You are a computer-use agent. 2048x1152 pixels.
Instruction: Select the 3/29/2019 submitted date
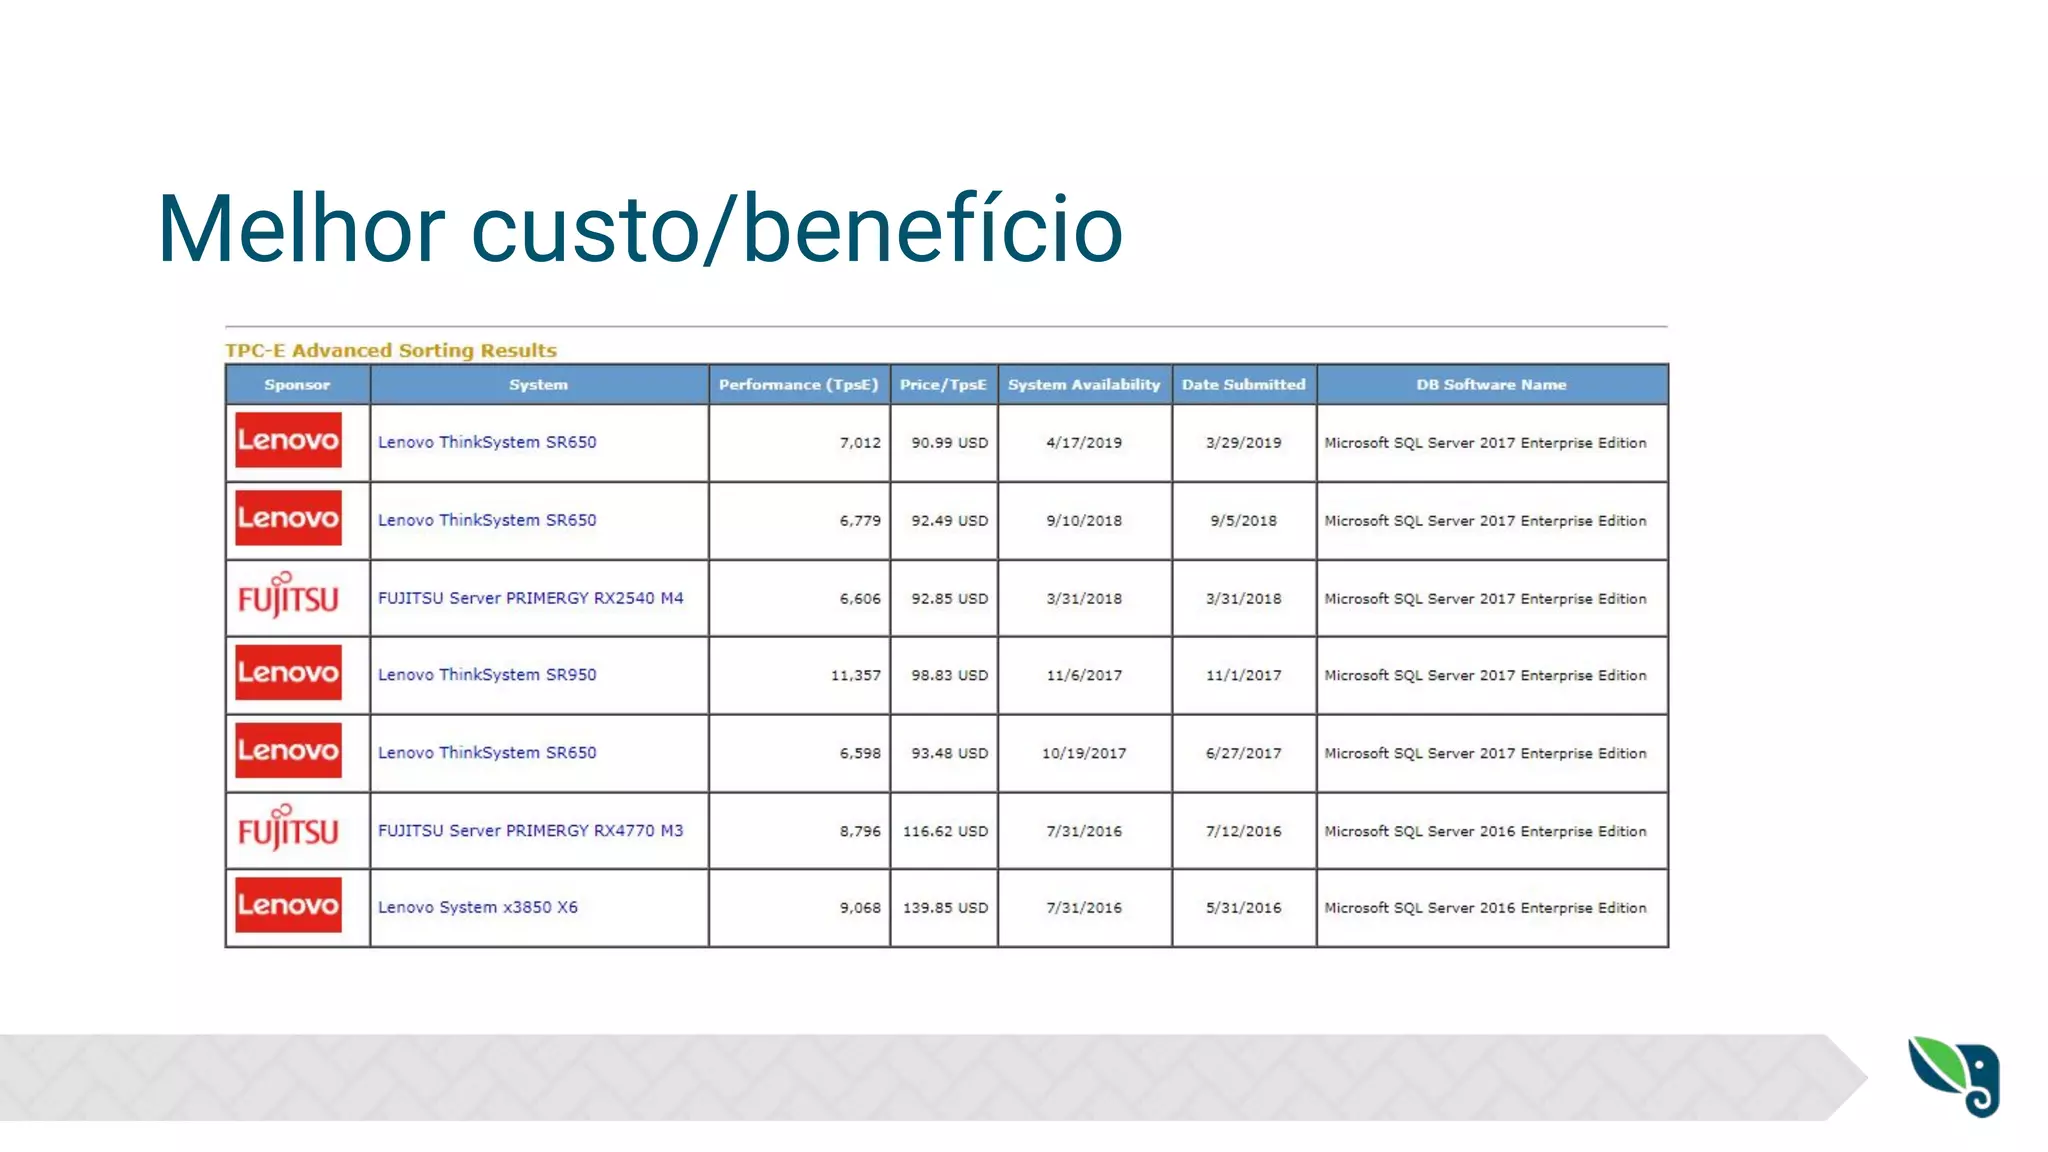pyautogui.click(x=1244, y=443)
